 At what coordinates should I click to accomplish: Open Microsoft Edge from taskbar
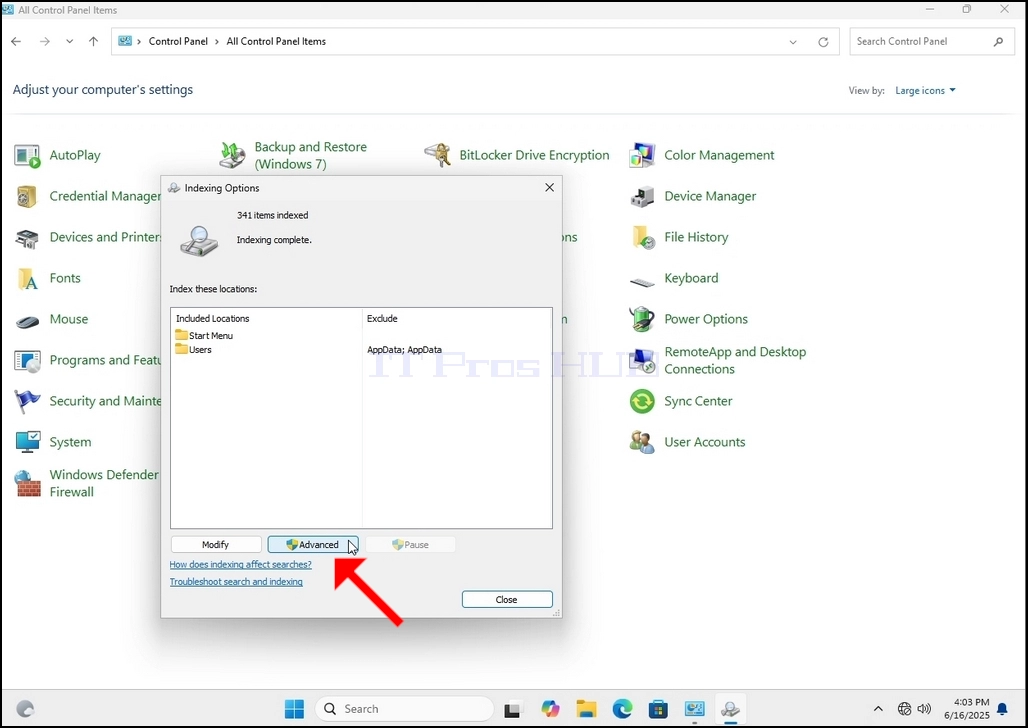[622, 709]
